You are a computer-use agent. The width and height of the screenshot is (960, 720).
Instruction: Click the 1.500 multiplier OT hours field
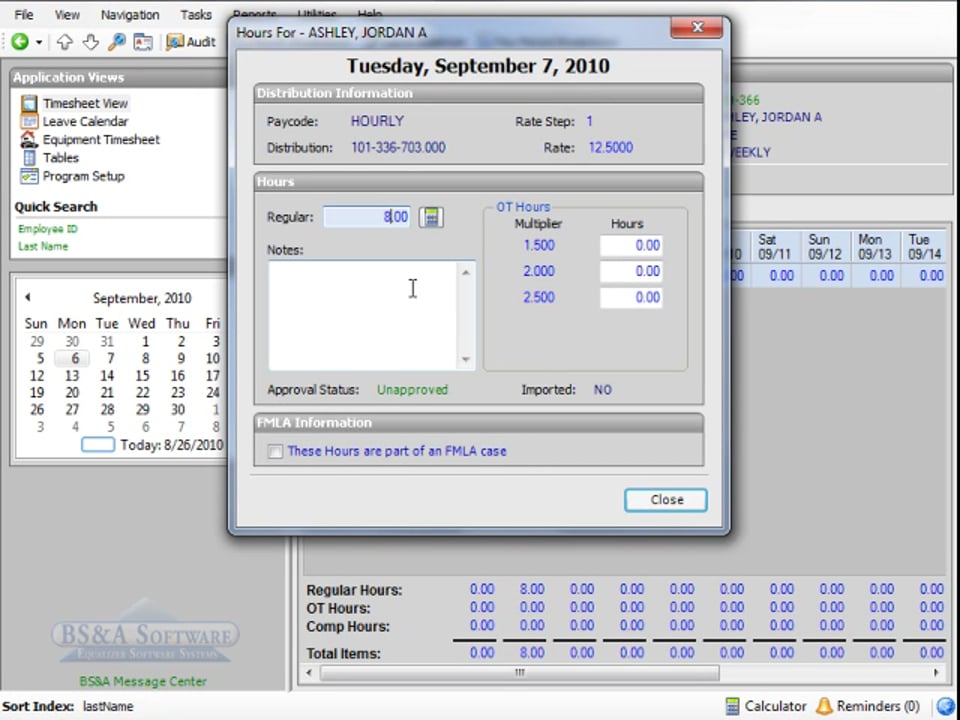(631, 246)
